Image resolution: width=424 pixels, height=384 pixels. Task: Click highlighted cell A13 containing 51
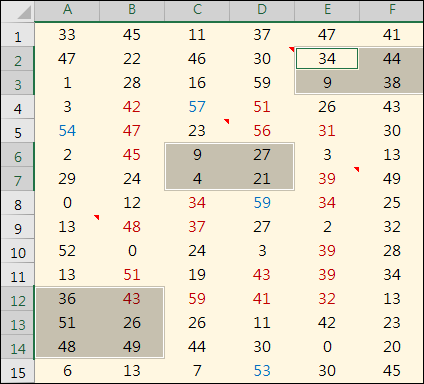[x=67, y=323]
